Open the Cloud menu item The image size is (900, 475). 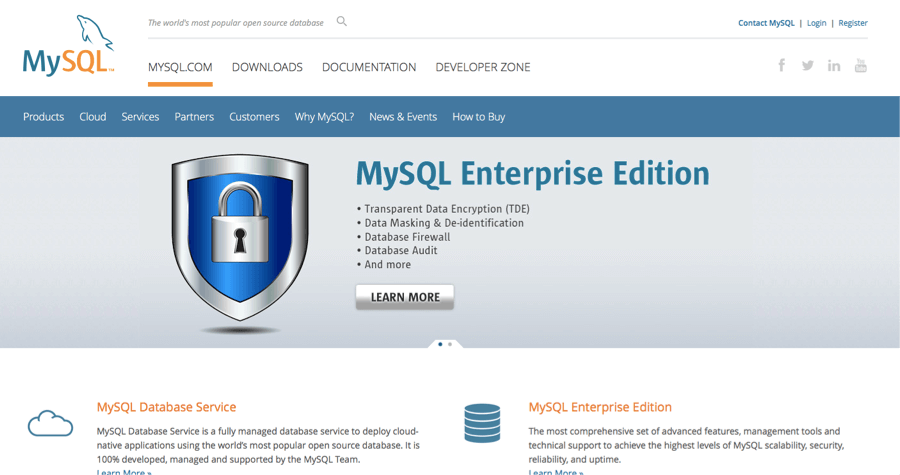pyautogui.click(x=93, y=117)
